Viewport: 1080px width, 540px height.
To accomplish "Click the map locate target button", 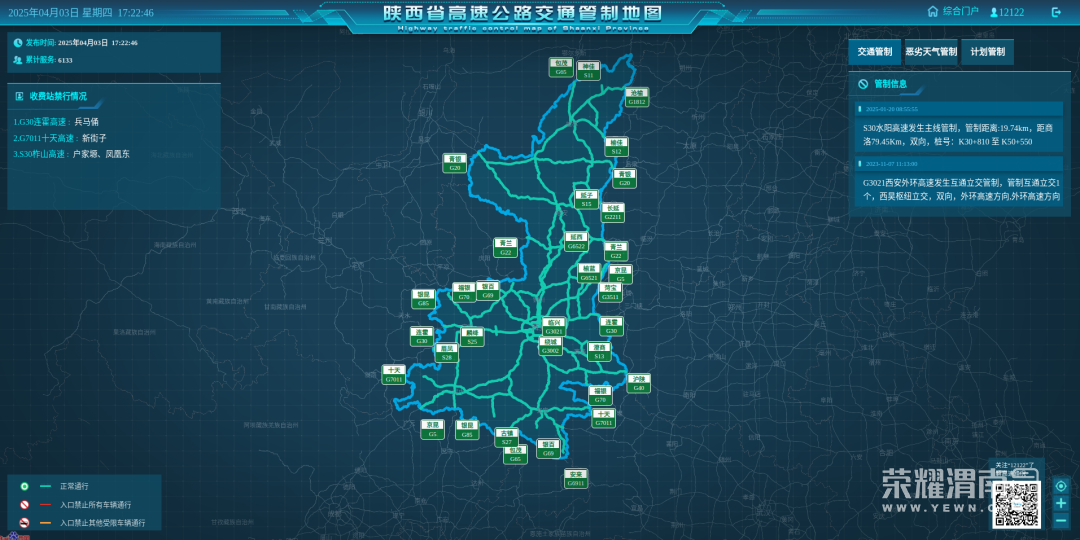I will coord(1061,486).
